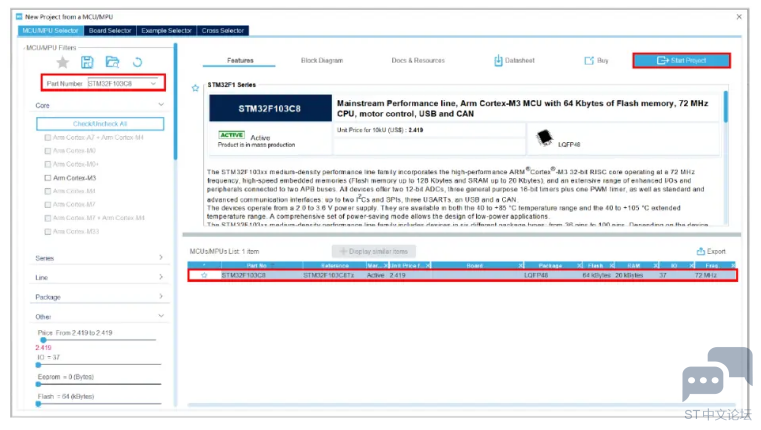Click the Check/Uncheck All button
Viewport: 761px width, 430px height.
click(x=100, y=124)
